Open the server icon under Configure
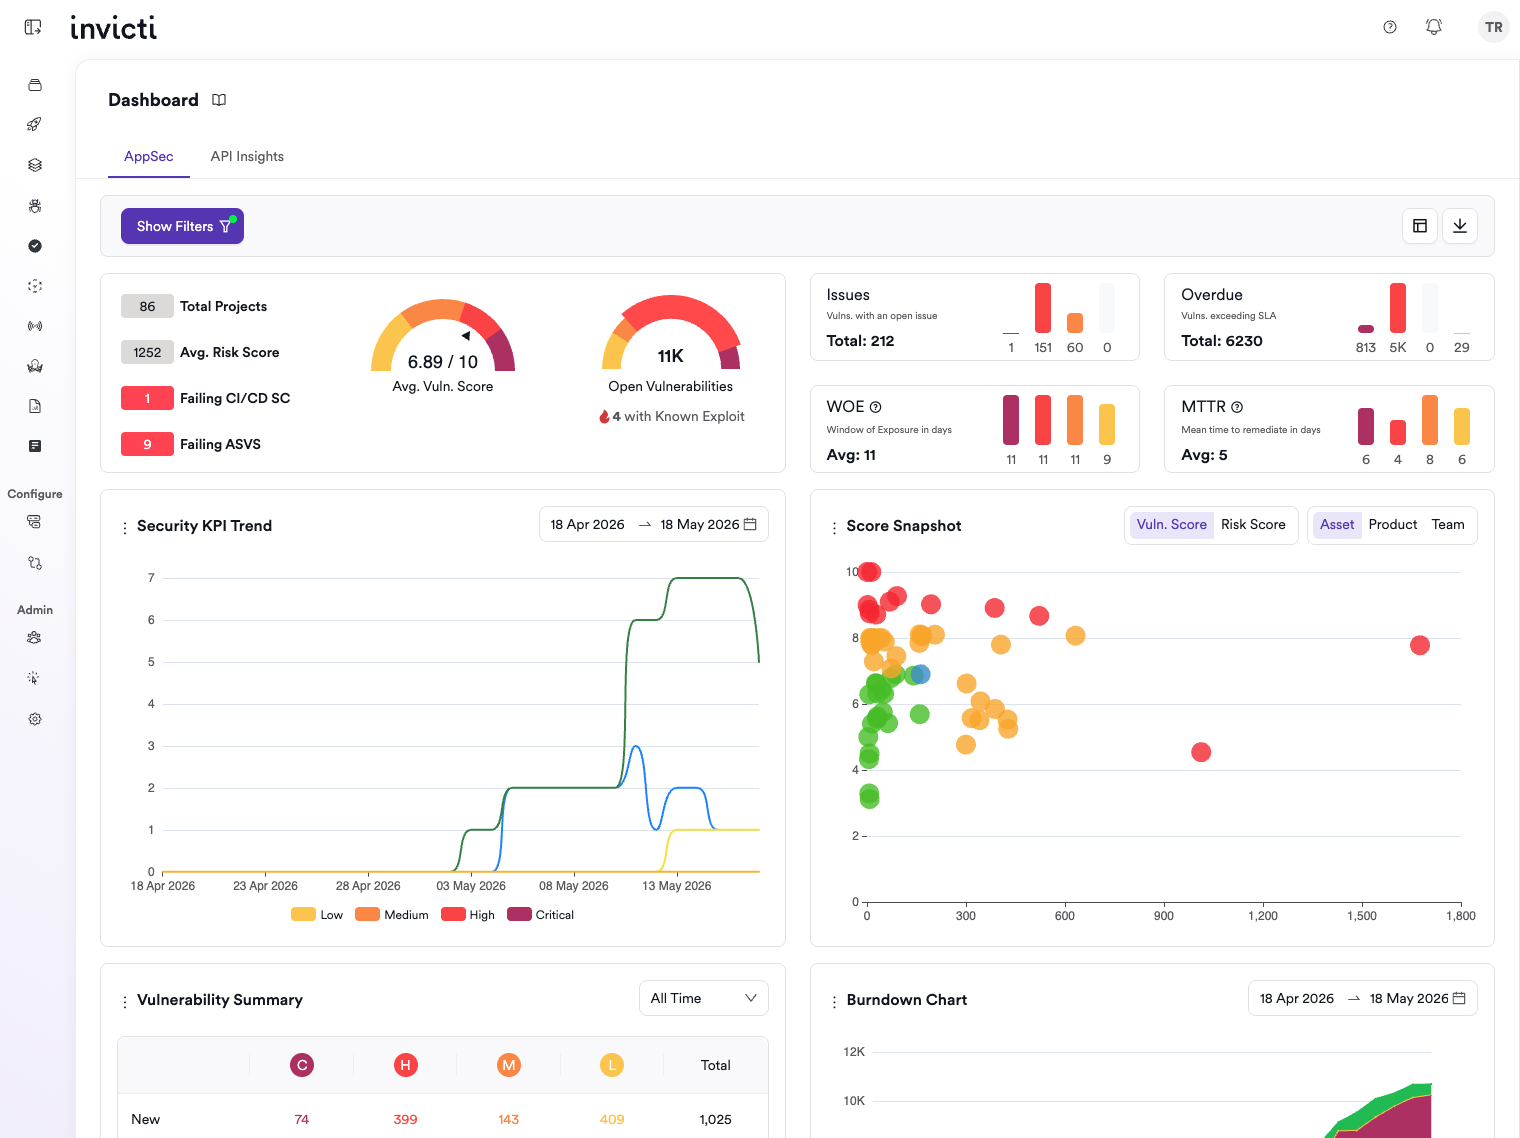This screenshot has width=1520, height=1138. [x=35, y=522]
